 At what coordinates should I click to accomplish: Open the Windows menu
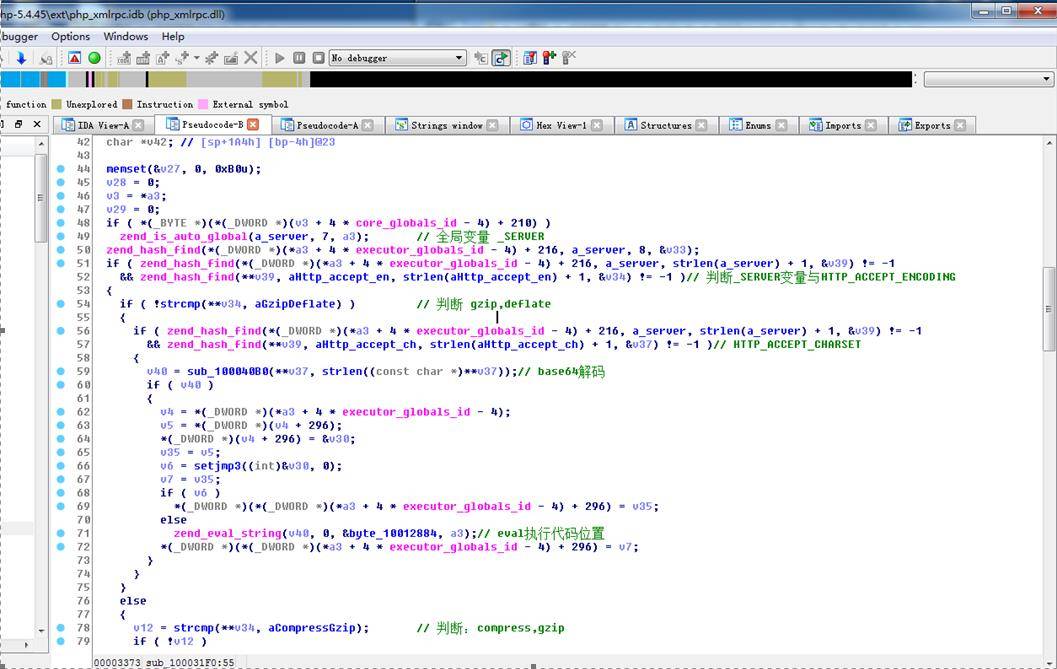coord(125,36)
